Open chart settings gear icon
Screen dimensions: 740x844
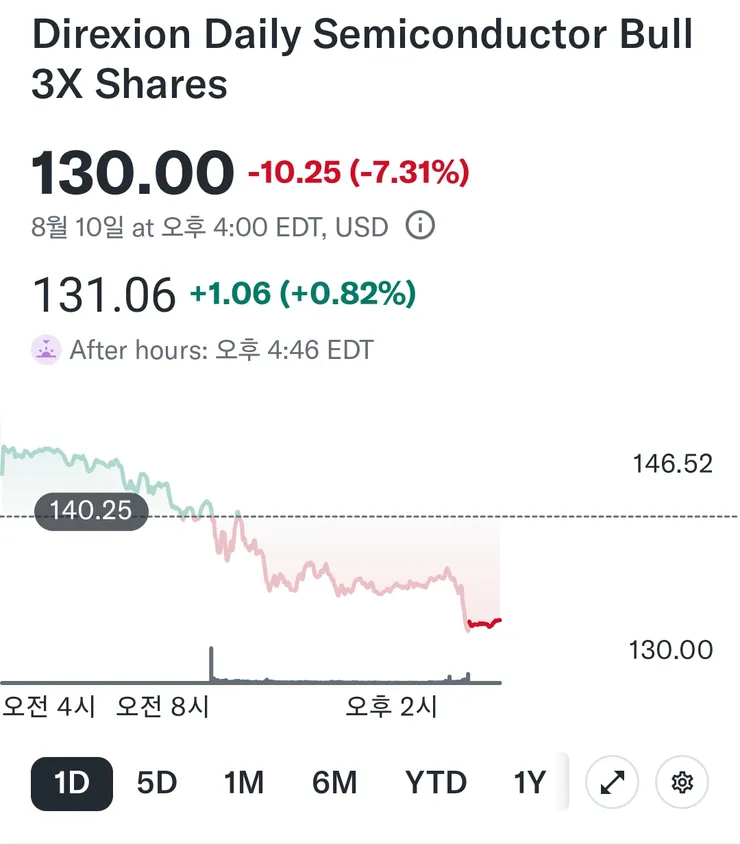click(682, 782)
